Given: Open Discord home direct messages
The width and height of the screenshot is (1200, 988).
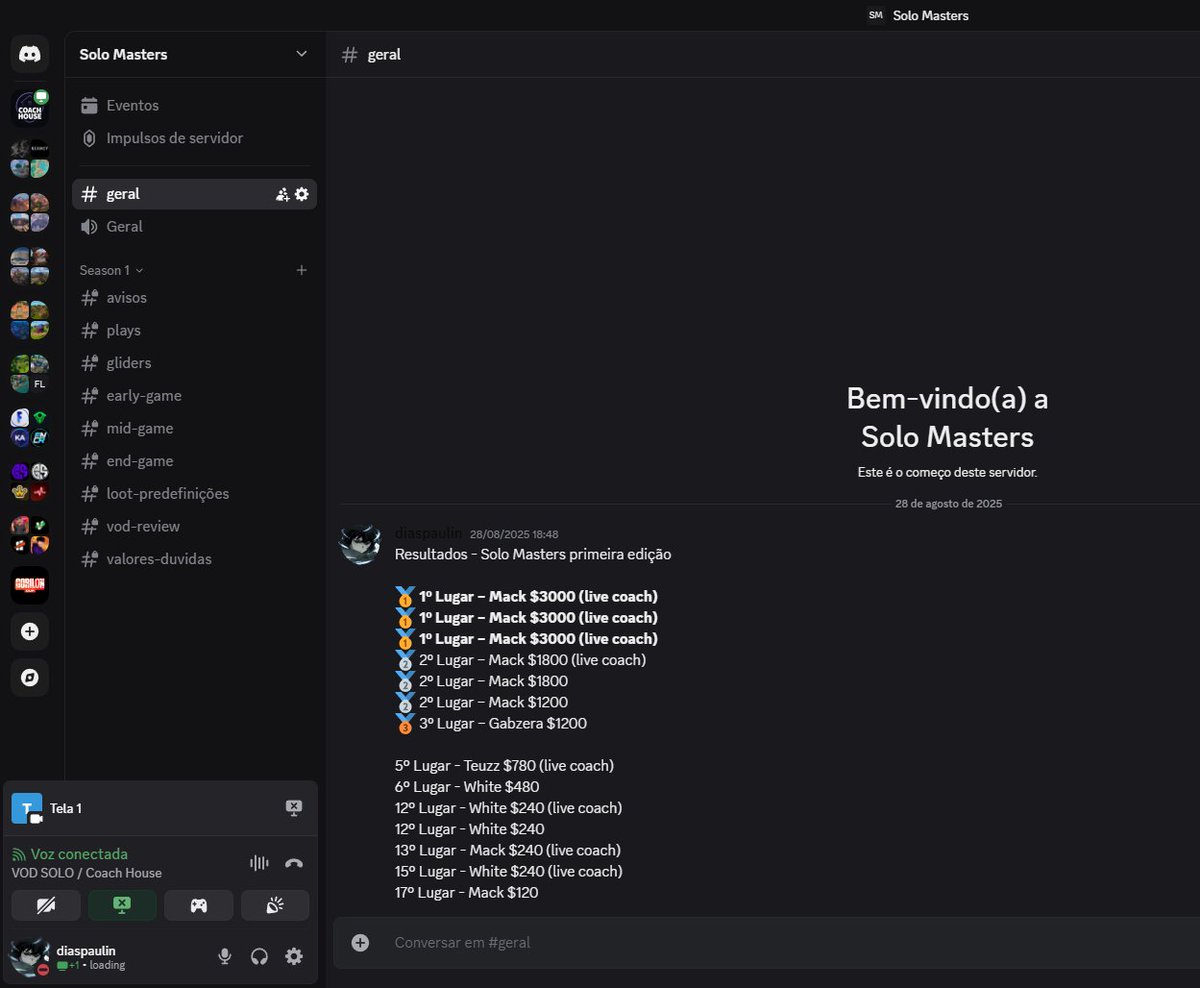Looking at the screenshot, I should pos(30,54).
